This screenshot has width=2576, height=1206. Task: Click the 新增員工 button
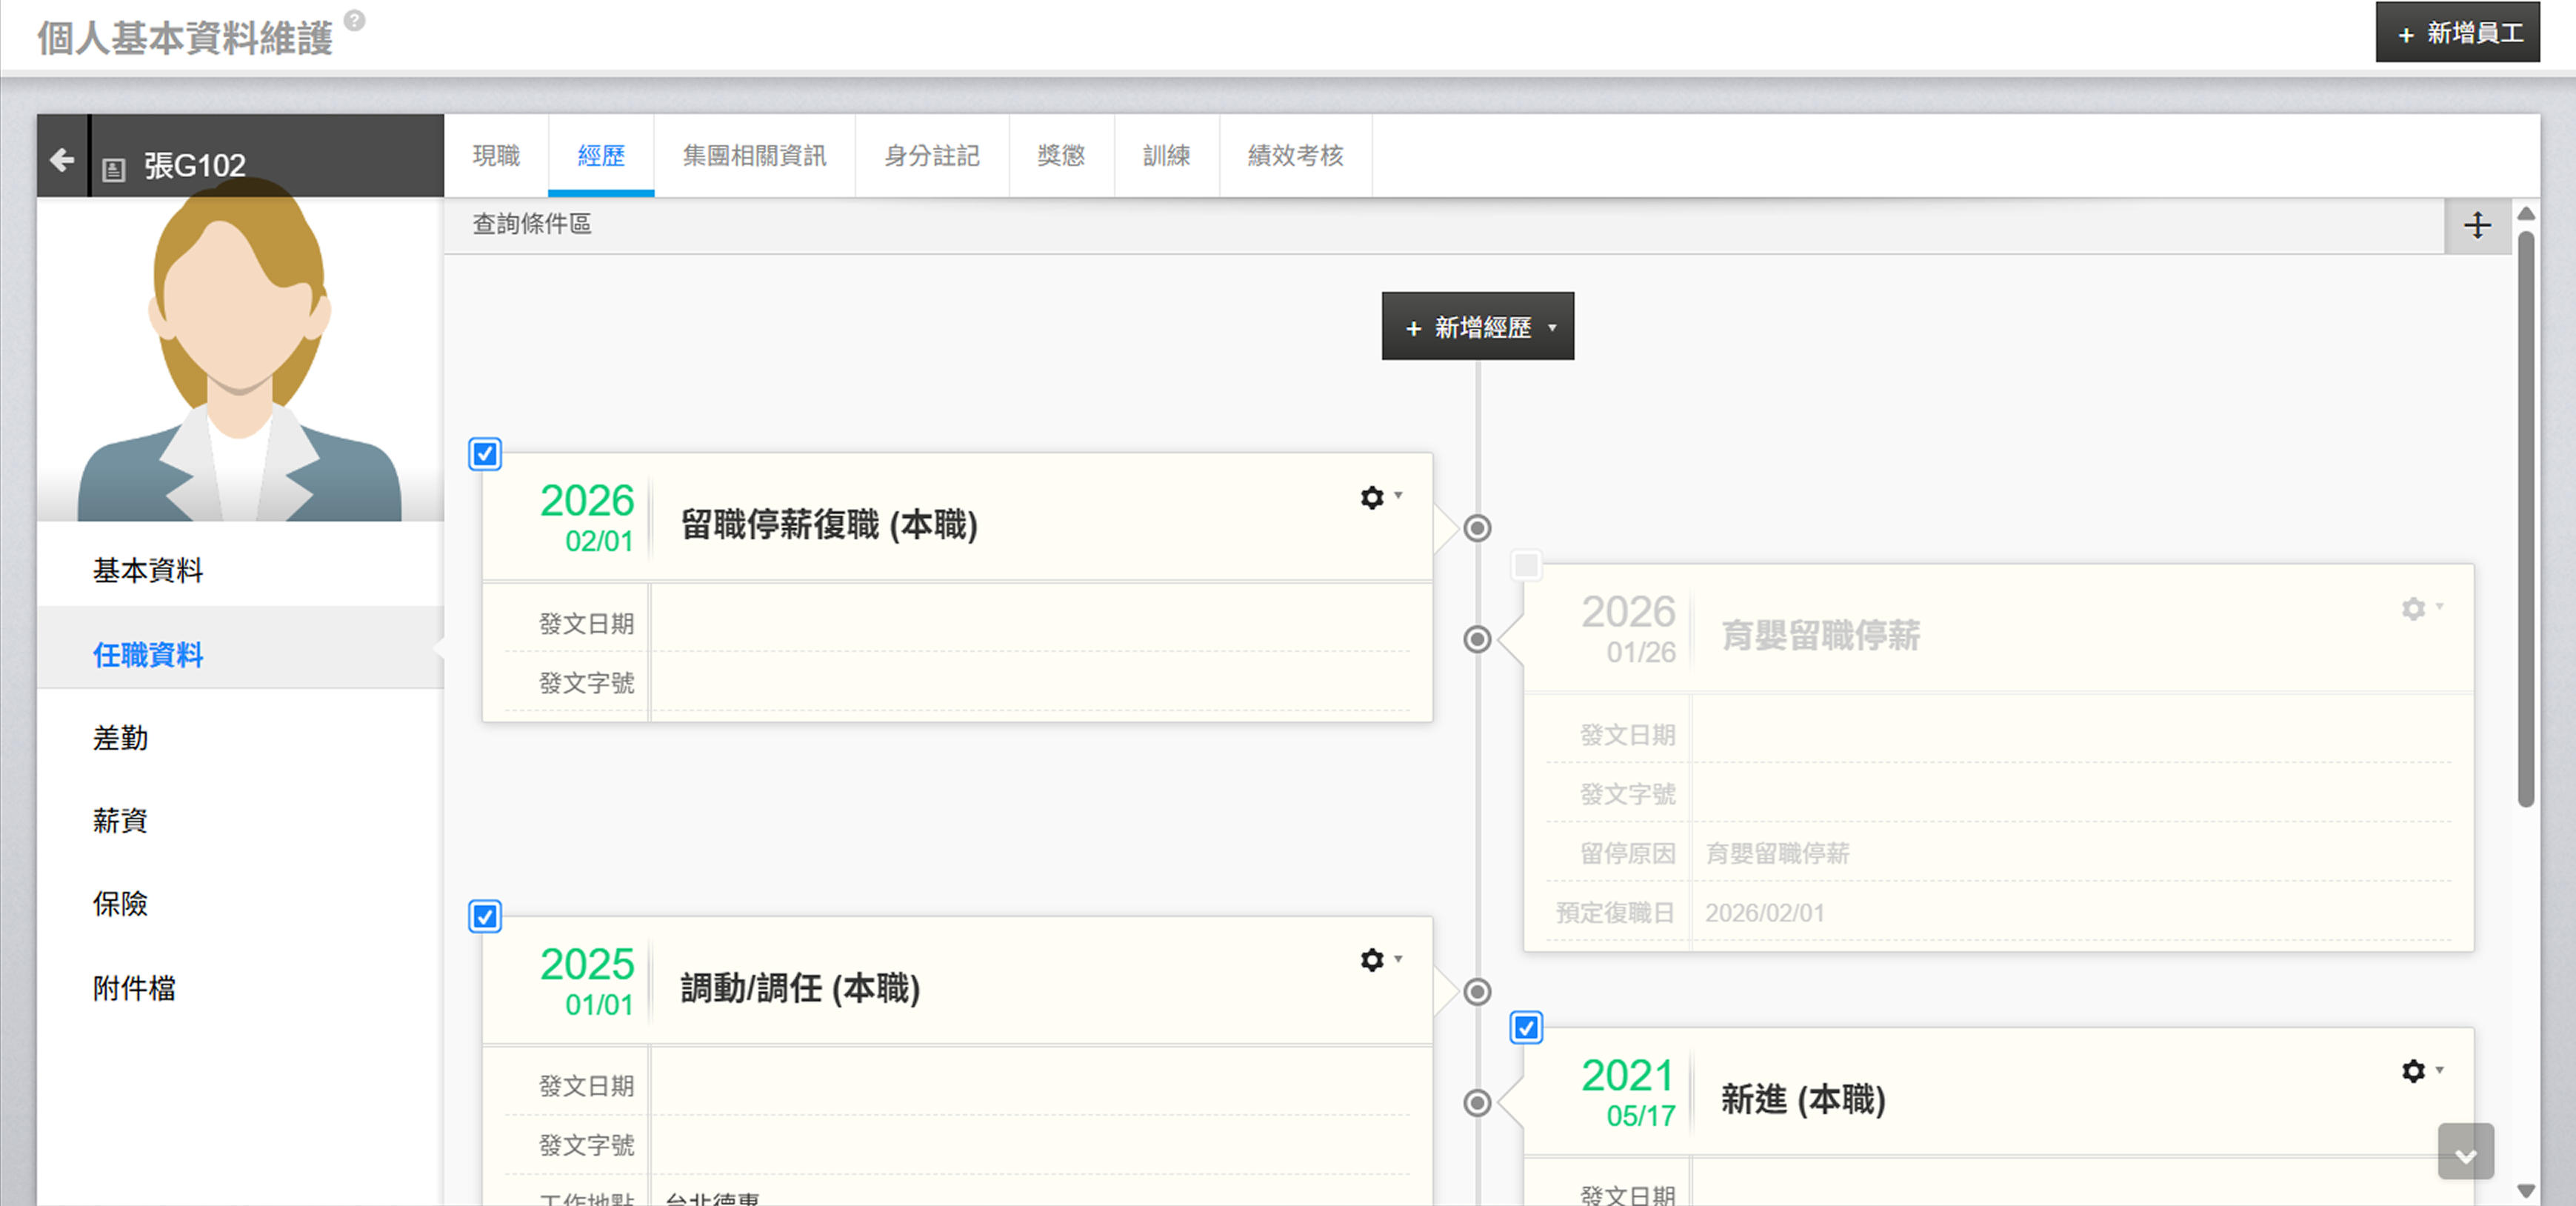click(2457, 33)
